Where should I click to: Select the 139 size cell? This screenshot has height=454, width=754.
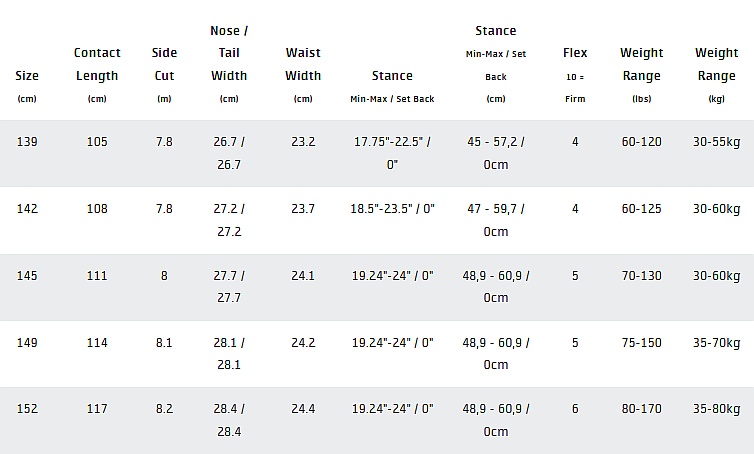28,142
